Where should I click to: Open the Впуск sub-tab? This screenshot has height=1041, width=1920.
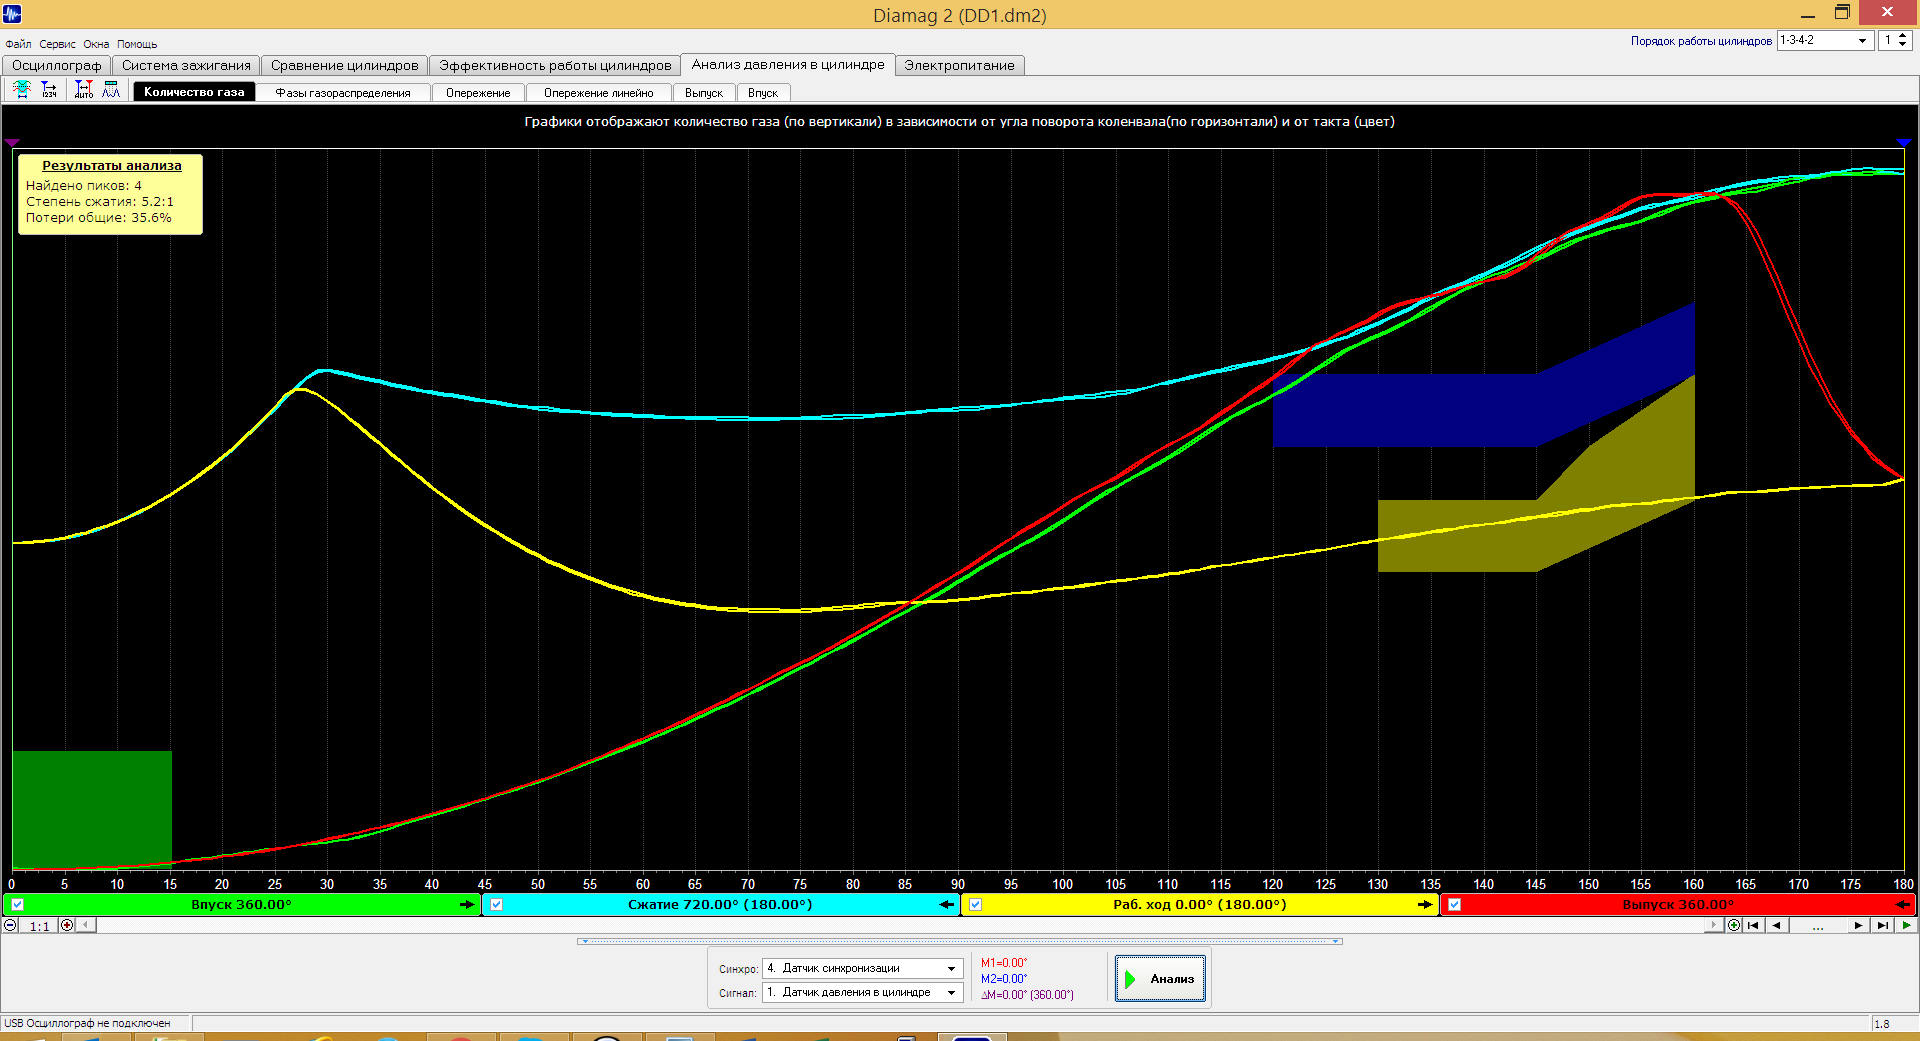[763, 92]
